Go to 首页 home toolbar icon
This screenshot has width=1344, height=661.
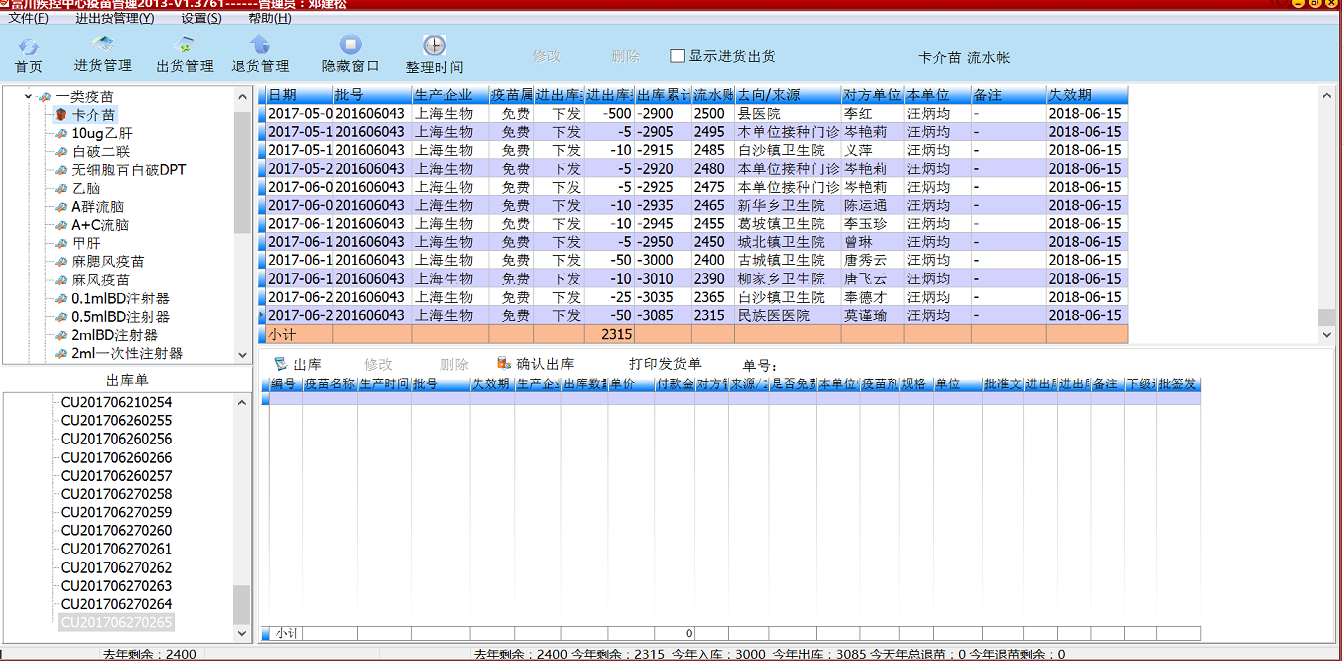click(29, 46)
